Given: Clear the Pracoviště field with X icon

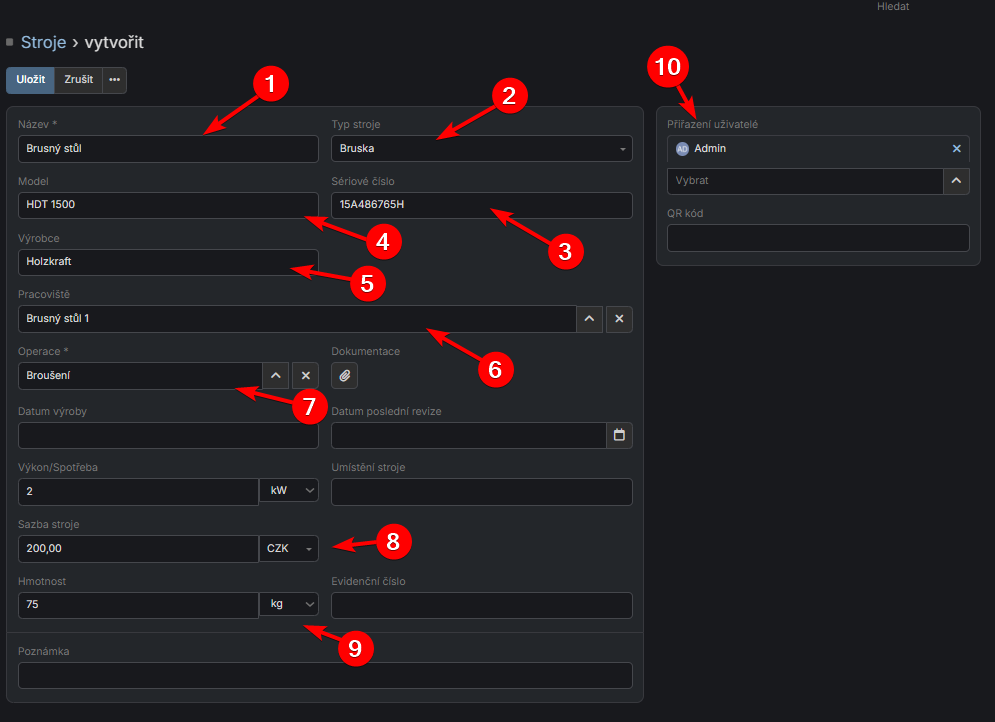Looking at the screenshot, I should [x=619, y=319].
